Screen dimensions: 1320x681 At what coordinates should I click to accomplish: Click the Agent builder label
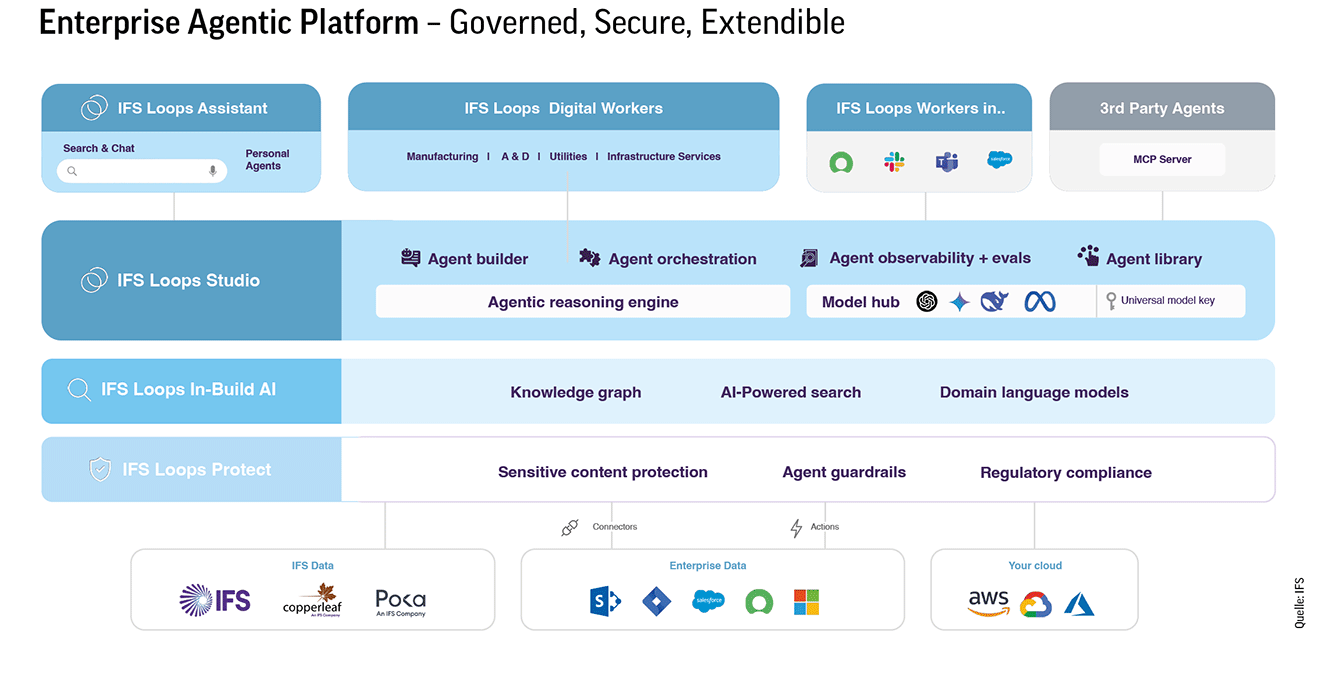pos(477,259)
